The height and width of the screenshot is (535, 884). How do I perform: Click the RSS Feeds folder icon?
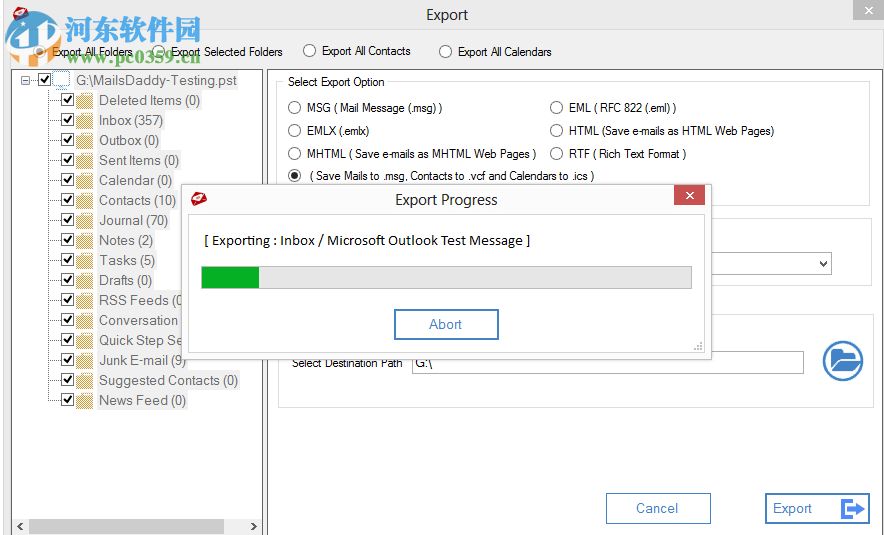click(85, 300)
